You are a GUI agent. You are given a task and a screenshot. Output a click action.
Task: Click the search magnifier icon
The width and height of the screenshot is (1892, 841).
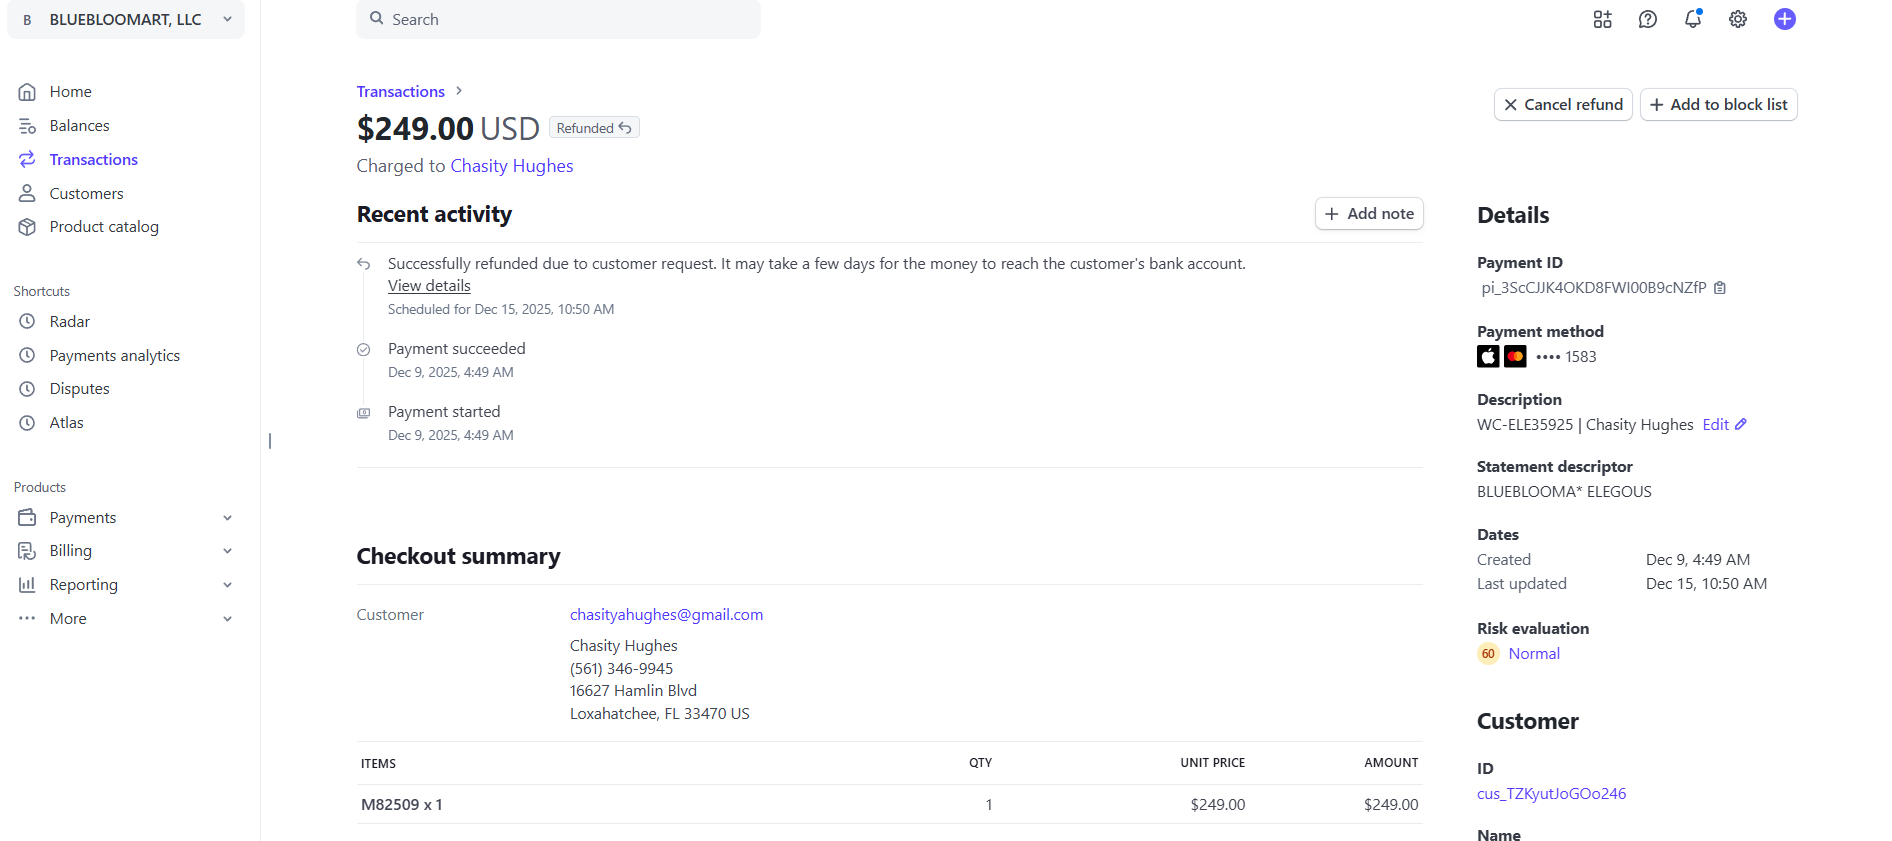click(377, 18)
